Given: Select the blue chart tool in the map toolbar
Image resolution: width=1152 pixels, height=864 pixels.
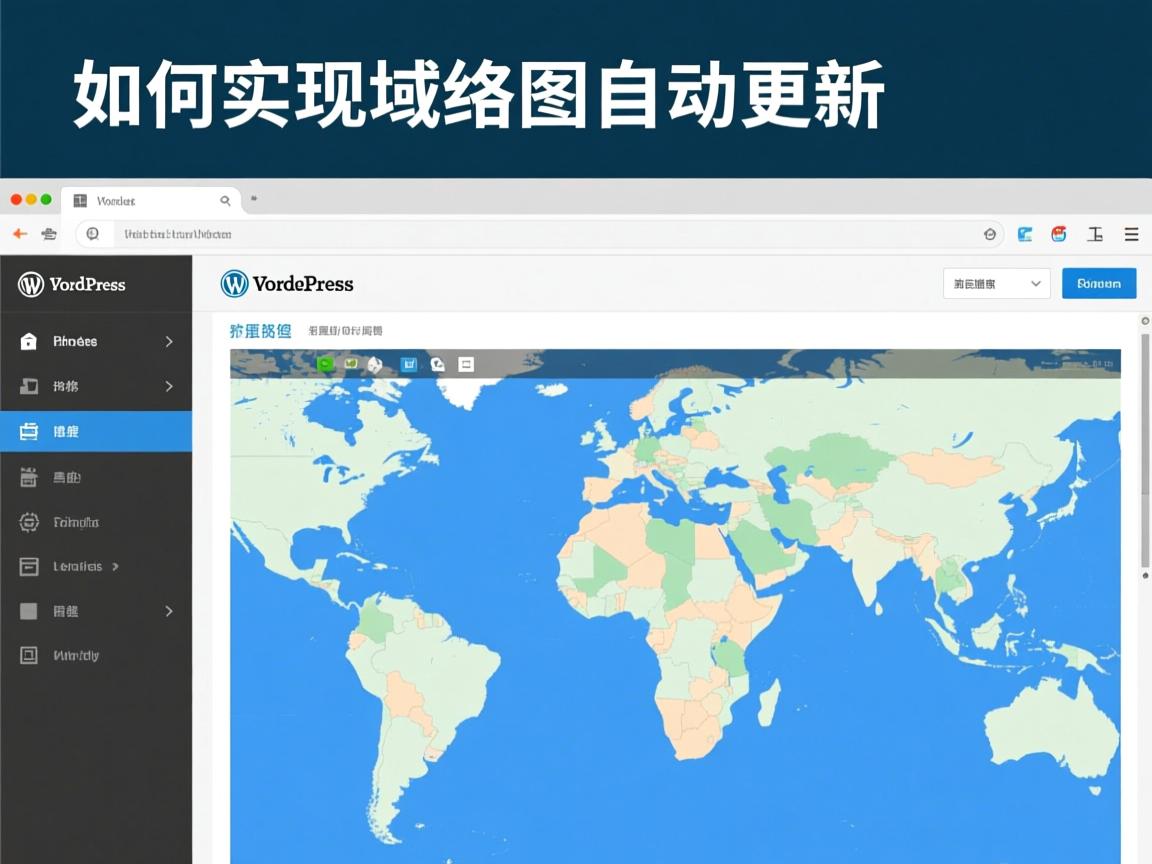Looking at the screenshot, I should click(408, 364).
